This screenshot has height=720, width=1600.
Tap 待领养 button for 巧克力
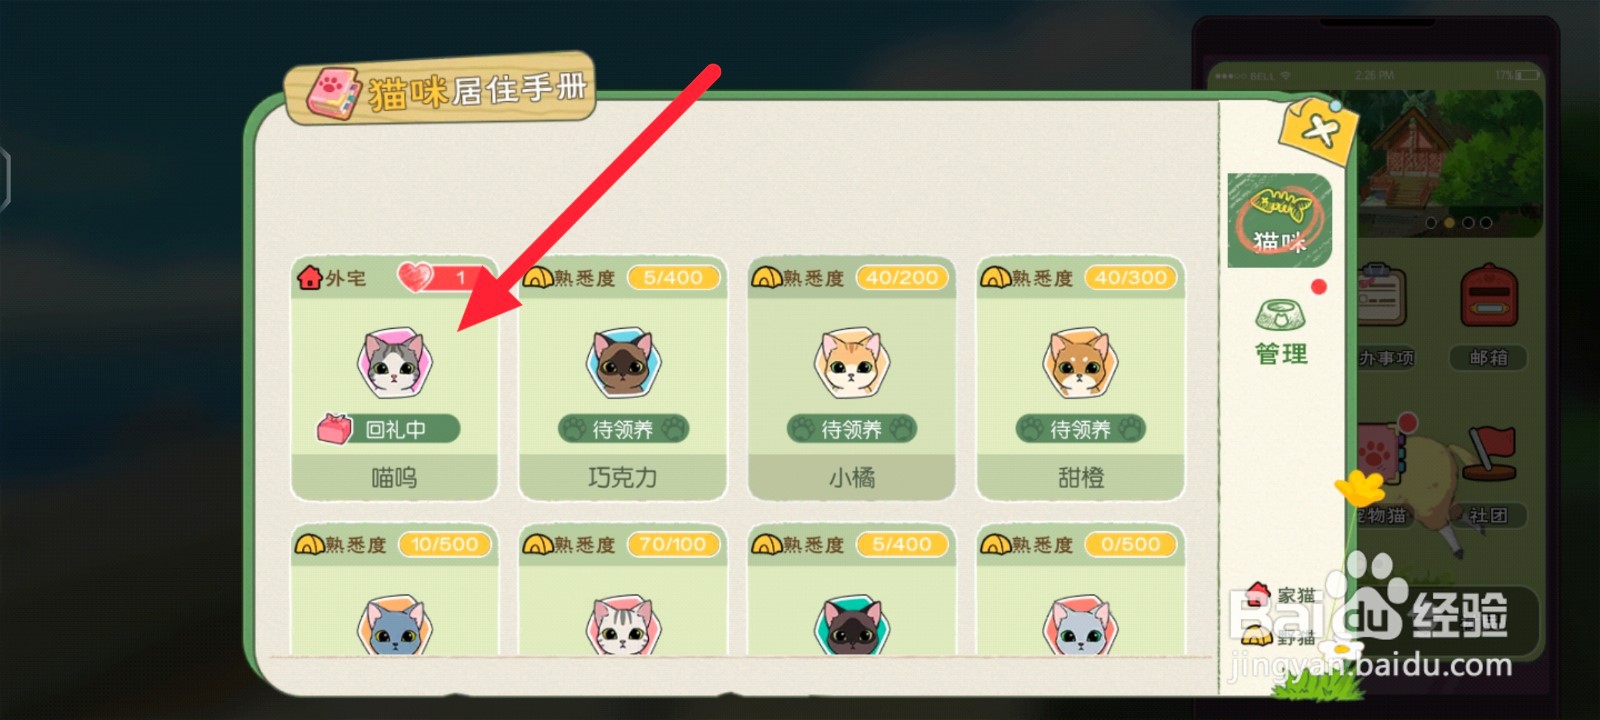pyautogui.click(x=622, y=429)
